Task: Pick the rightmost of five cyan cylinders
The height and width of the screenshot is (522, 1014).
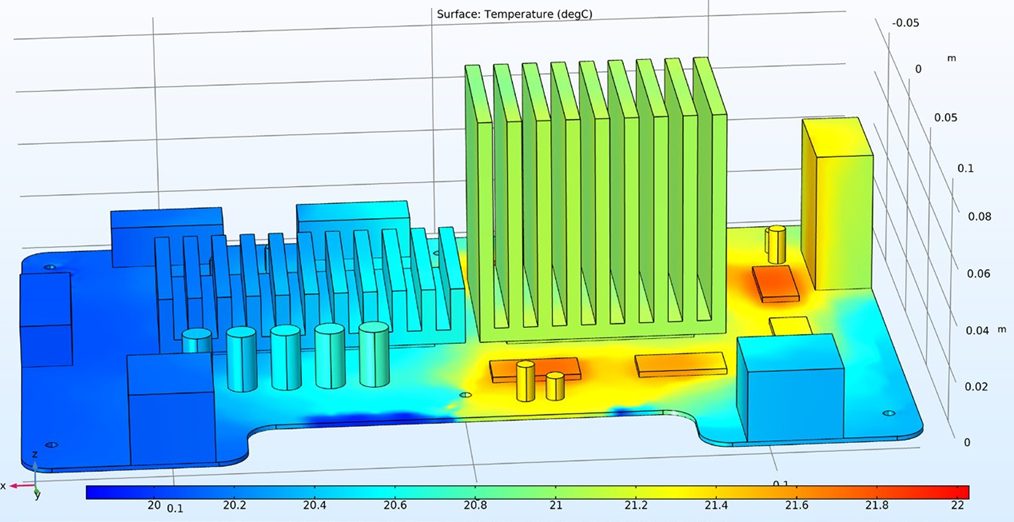Action: (x=373, y=355)
